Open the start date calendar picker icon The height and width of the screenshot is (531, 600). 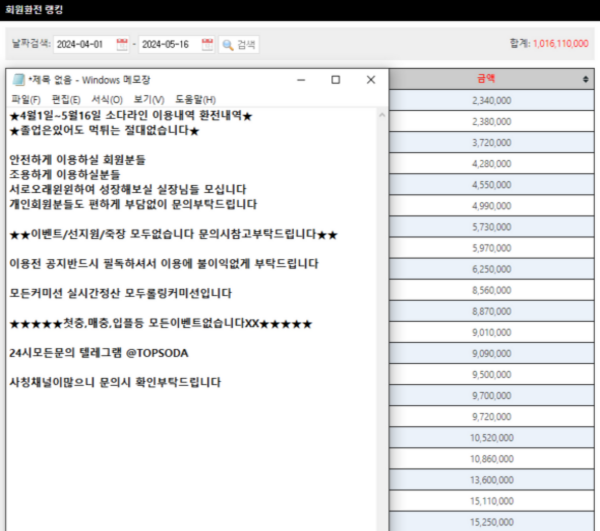[122, 44]
